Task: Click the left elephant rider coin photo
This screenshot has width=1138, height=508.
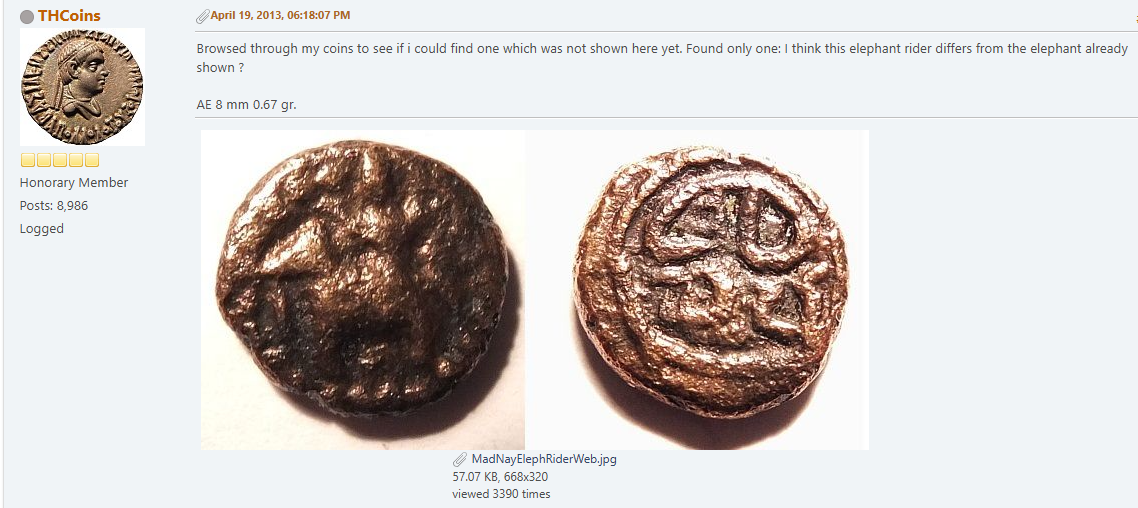Action: 363,289
